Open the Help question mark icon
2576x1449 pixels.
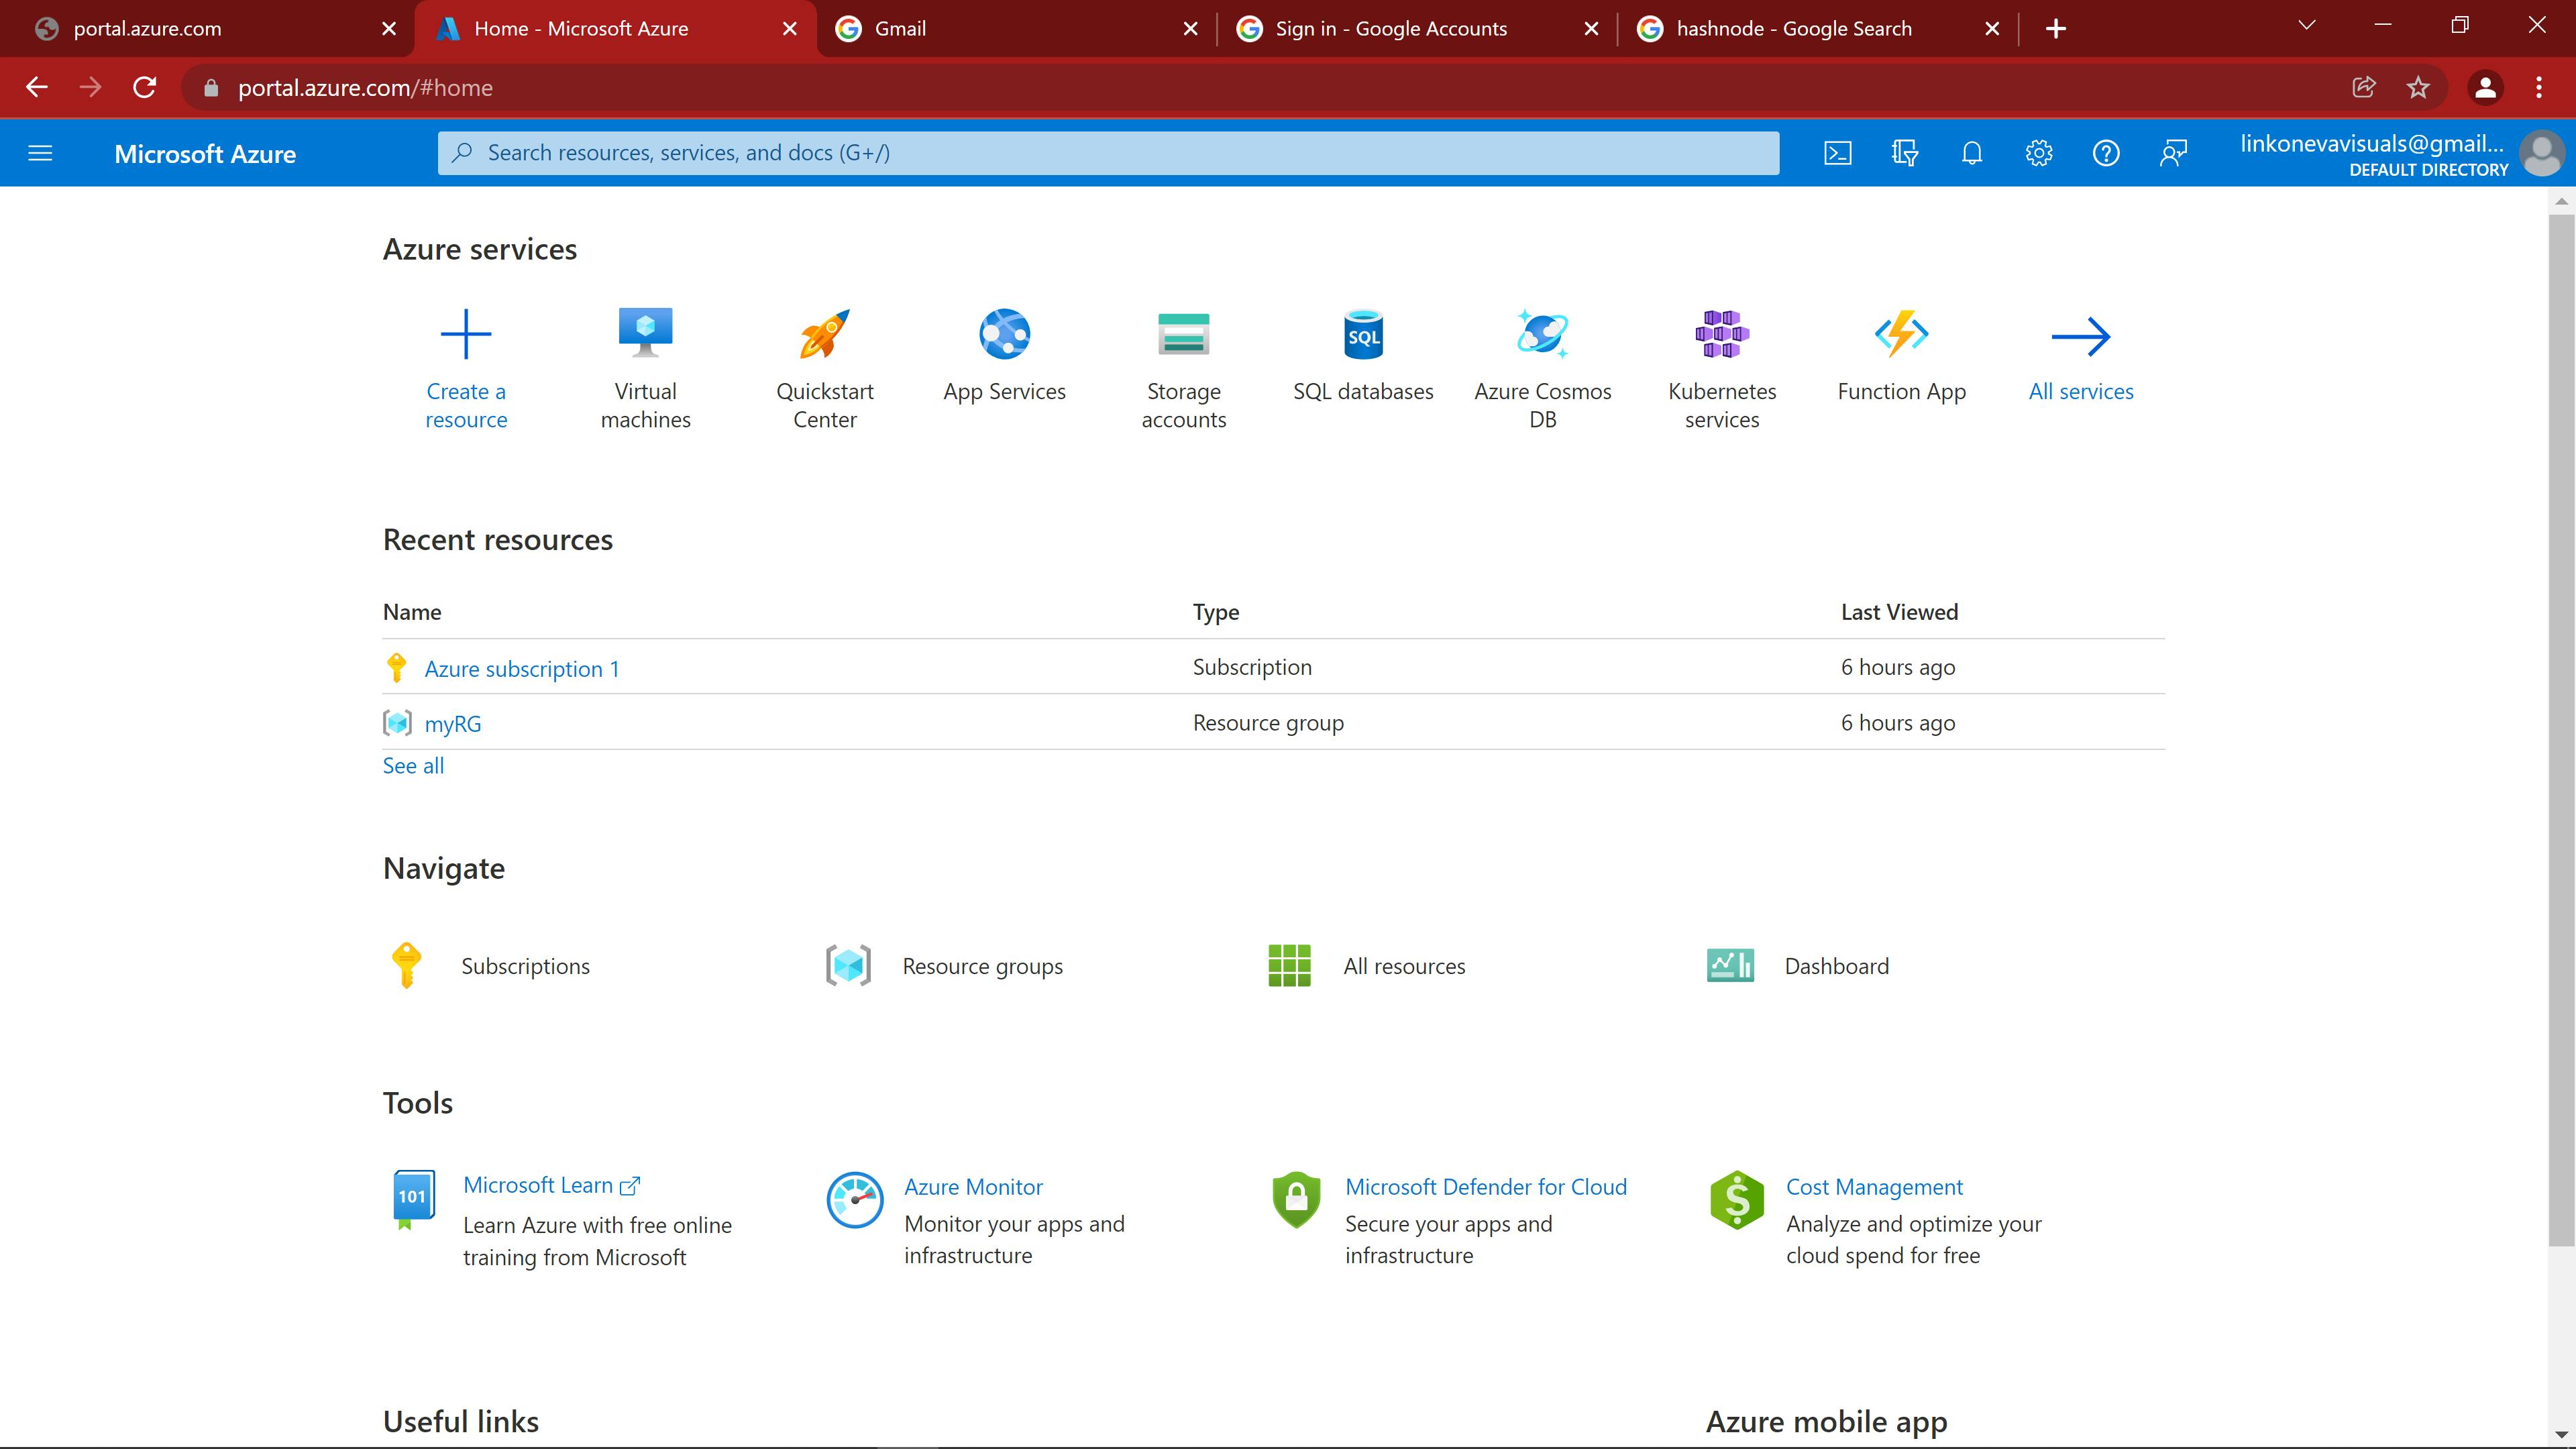[x=2106, y=153]
